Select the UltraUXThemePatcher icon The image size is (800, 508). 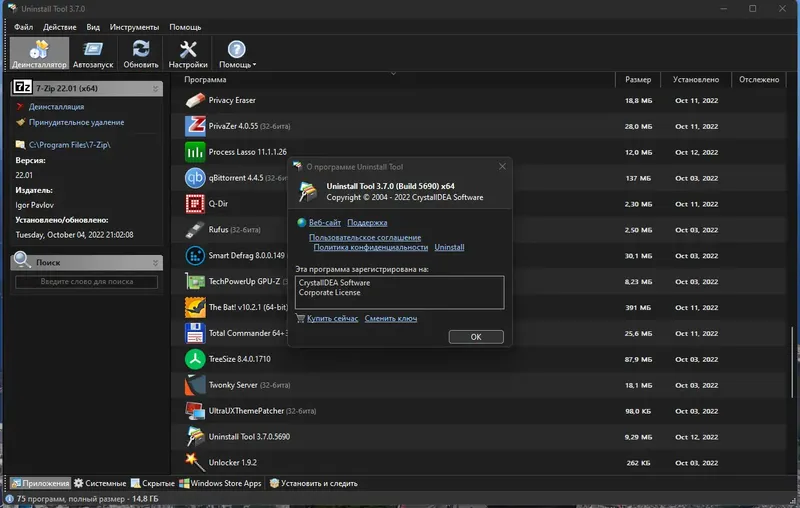(x=195, y=411)
